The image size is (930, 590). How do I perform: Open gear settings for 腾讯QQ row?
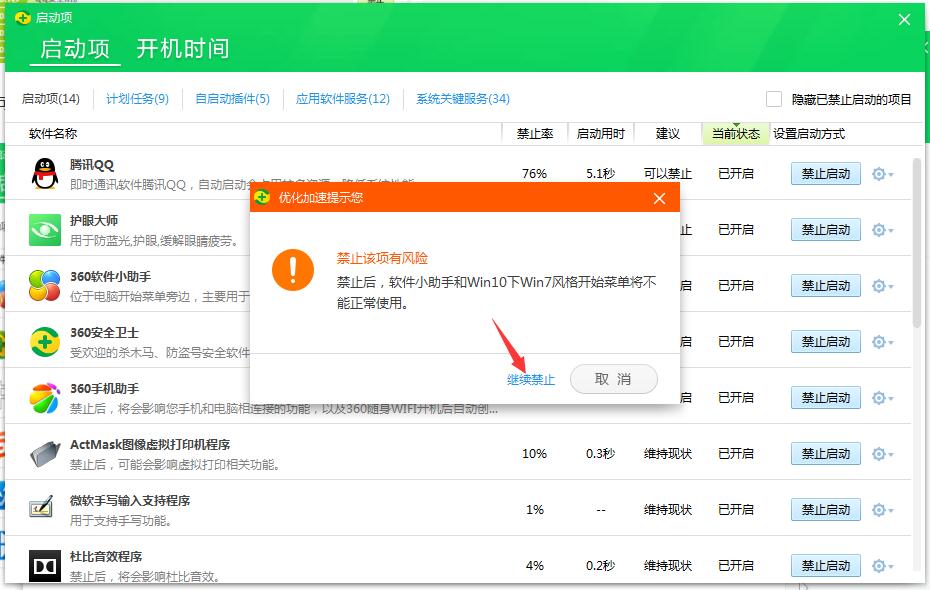(x=882, y=174)
